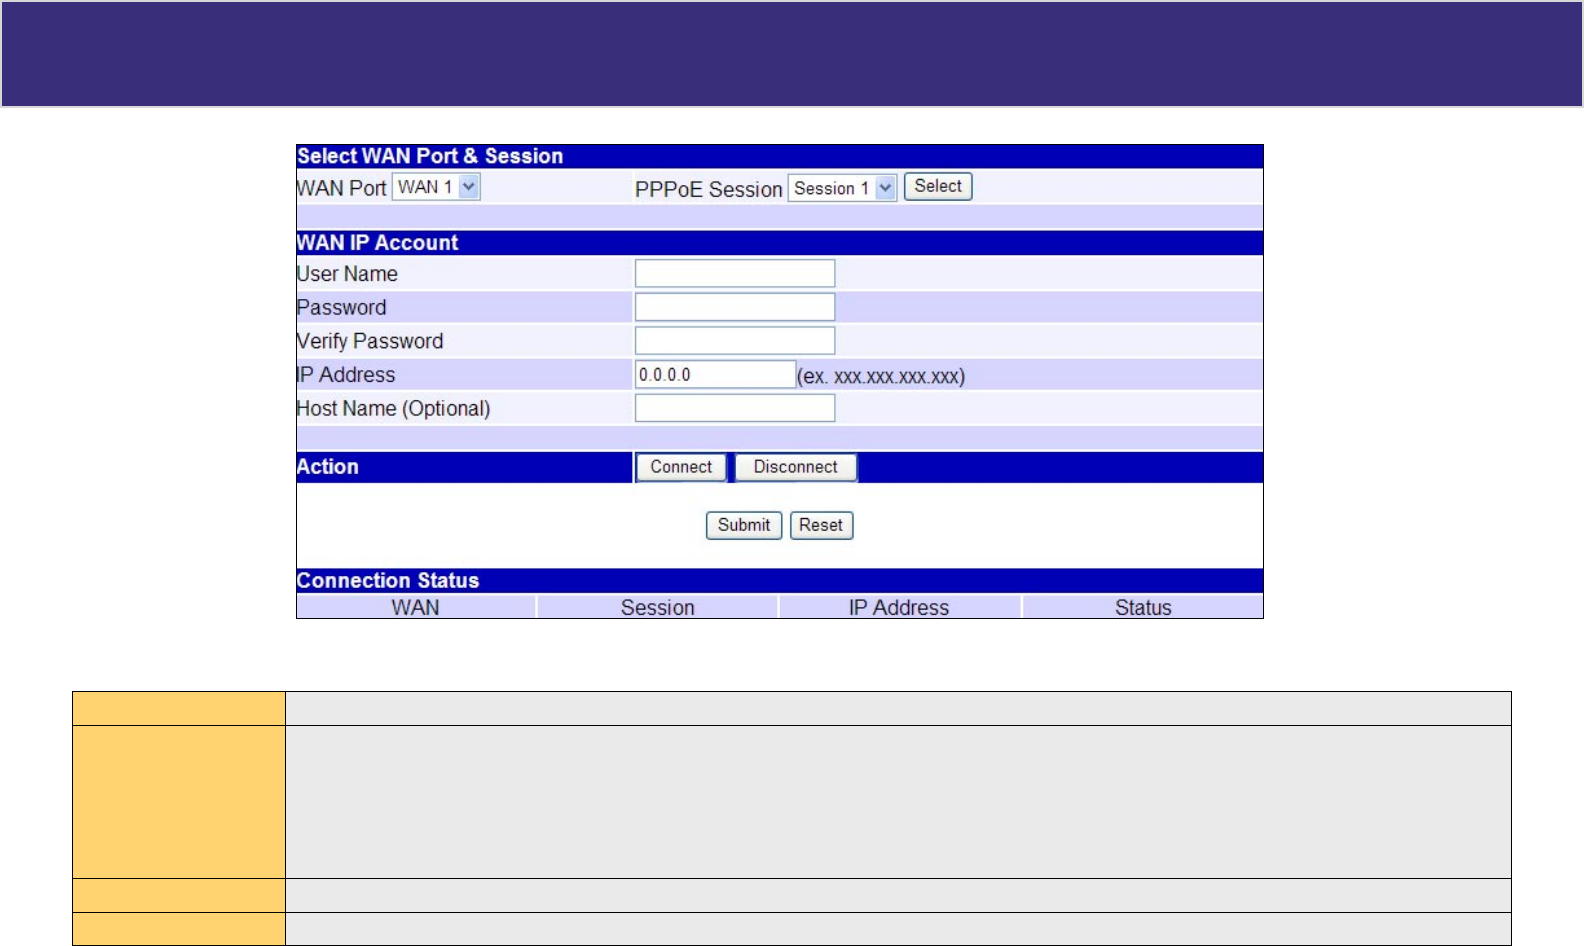Click the Verify Password field
Viewport: 1584px width, 946px height.
[x=734, y=341]
